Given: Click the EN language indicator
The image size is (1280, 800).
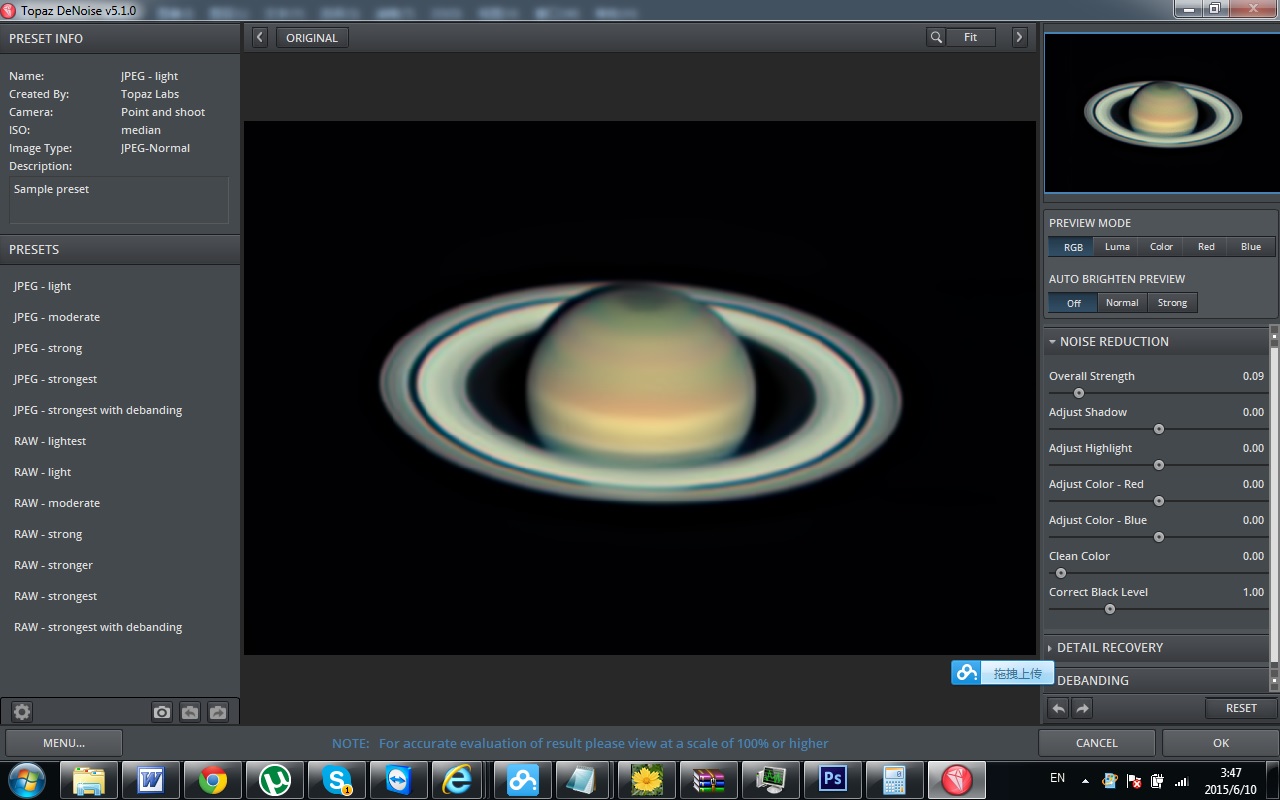Looking at the screenshot, I should [x=1057, y=777].
